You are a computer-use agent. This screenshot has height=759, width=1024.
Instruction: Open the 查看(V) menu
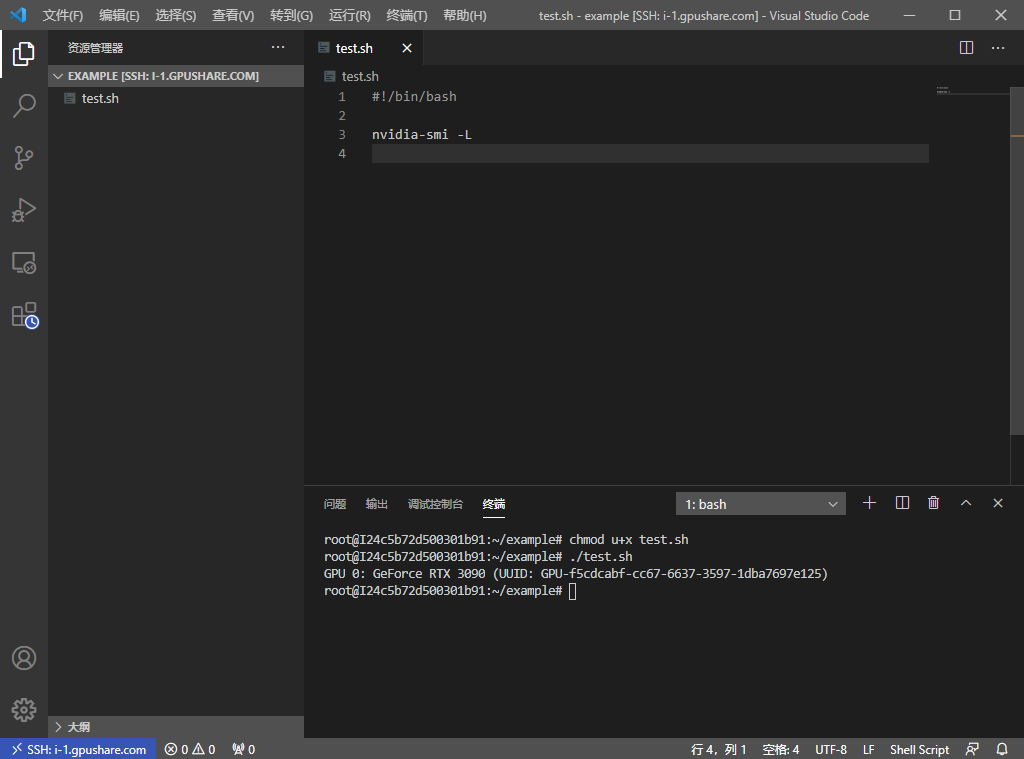pyautogui.click(x=232, y=15)
